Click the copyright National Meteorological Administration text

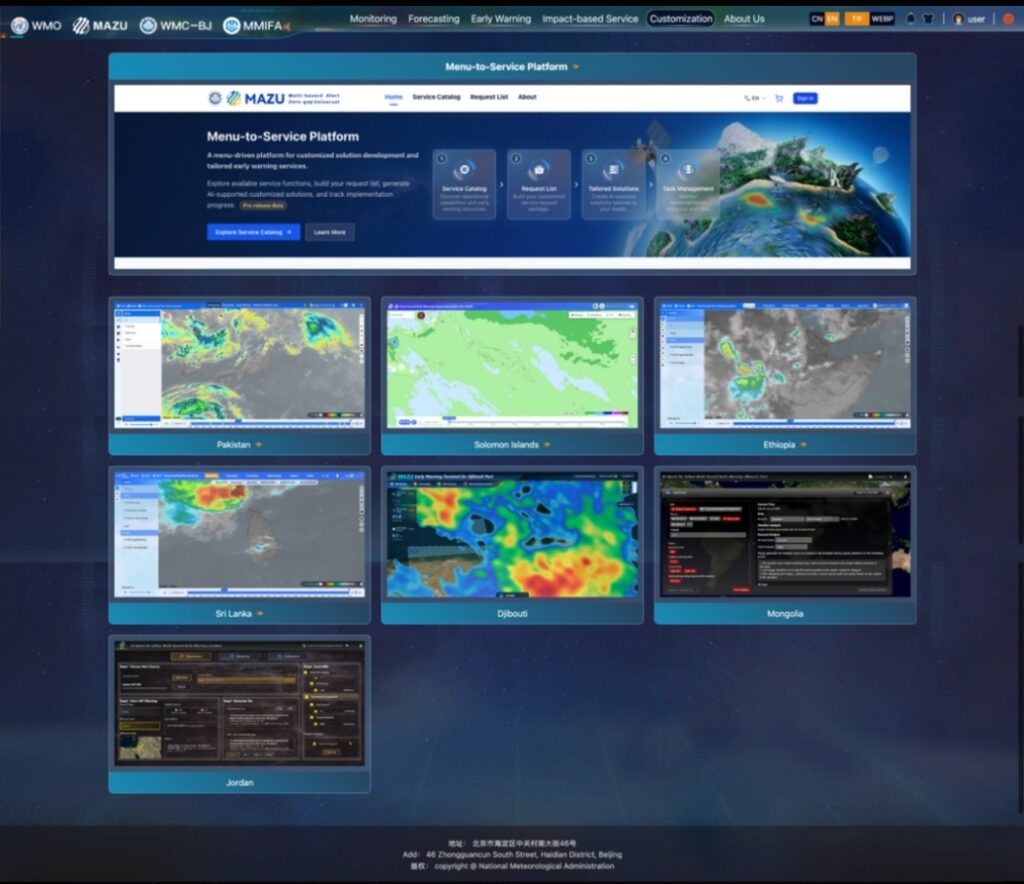(524, 866)
